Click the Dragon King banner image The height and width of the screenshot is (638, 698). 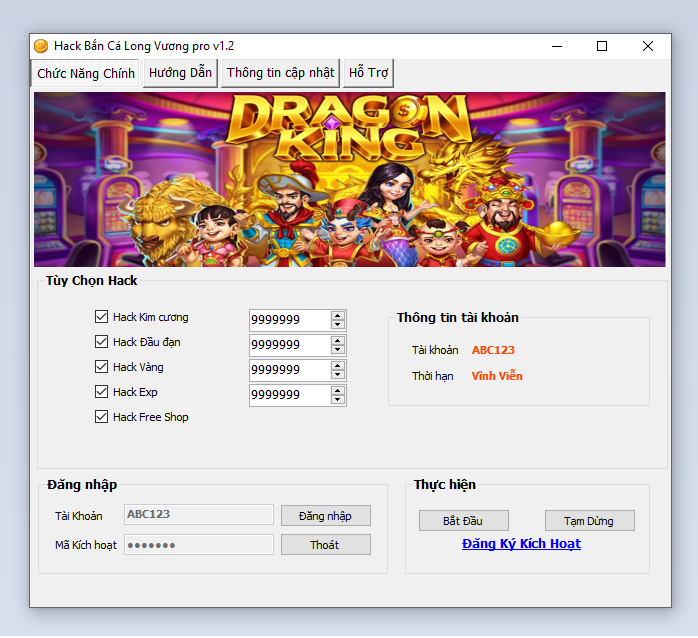point(349,180)
